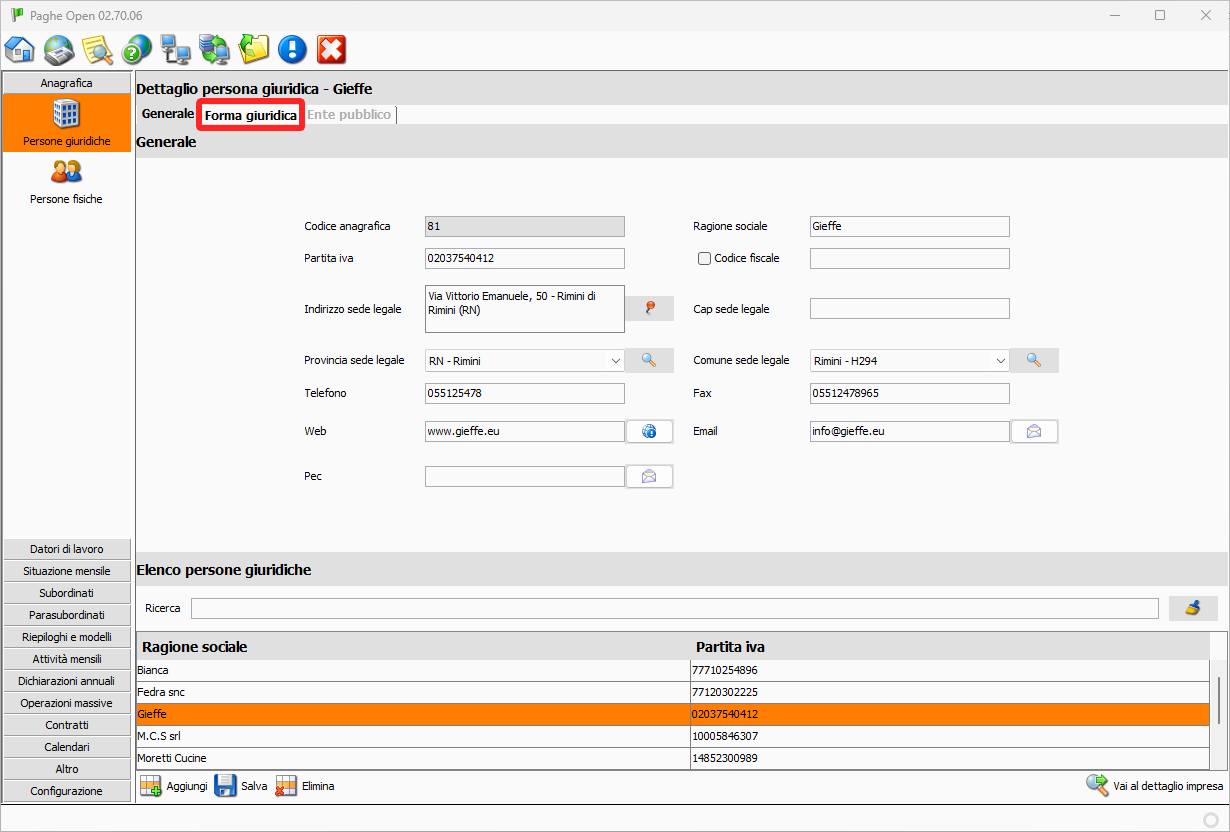This screenshot has width=1230, height=832.
Task: Click Vai al dettaglio impresa
Action: (1155, 786)
